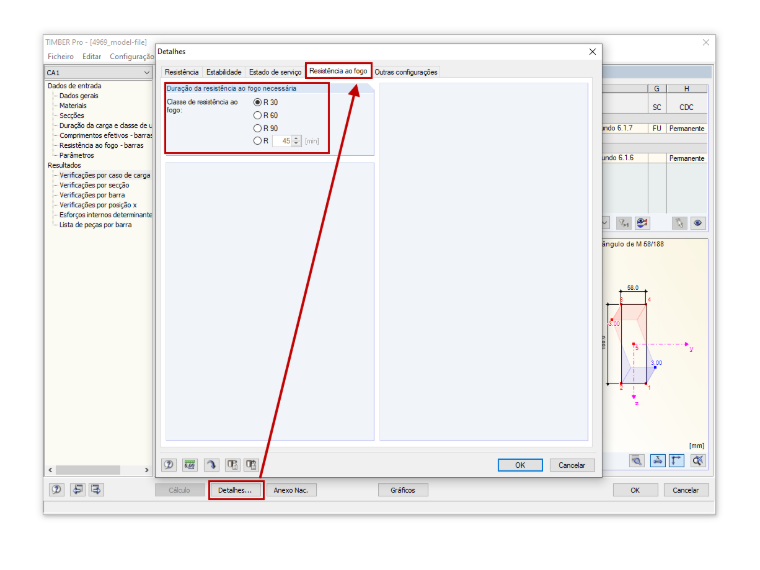Open help in the Detalhes dialog

[169, 465]
